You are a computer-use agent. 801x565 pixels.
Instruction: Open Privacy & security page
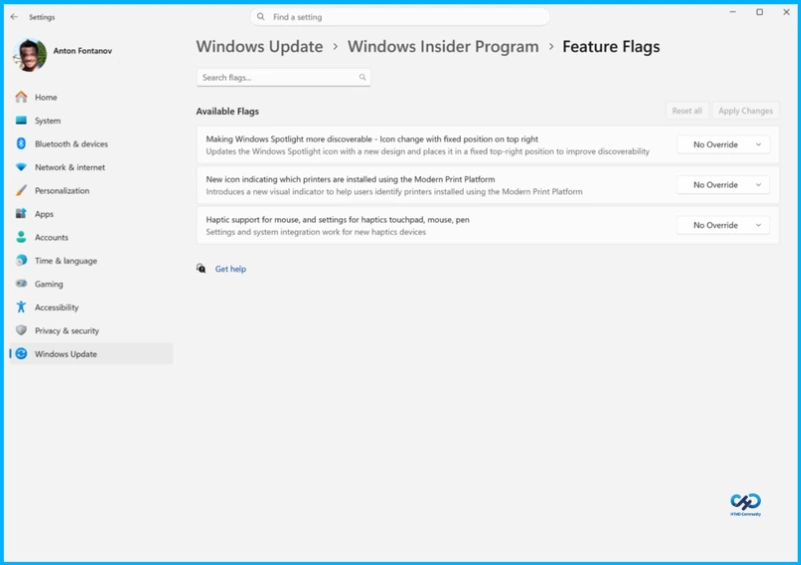91,331
